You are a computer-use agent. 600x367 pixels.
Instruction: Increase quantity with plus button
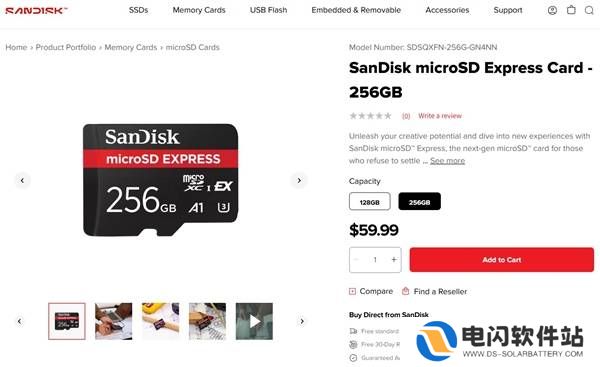pos(394,259)
